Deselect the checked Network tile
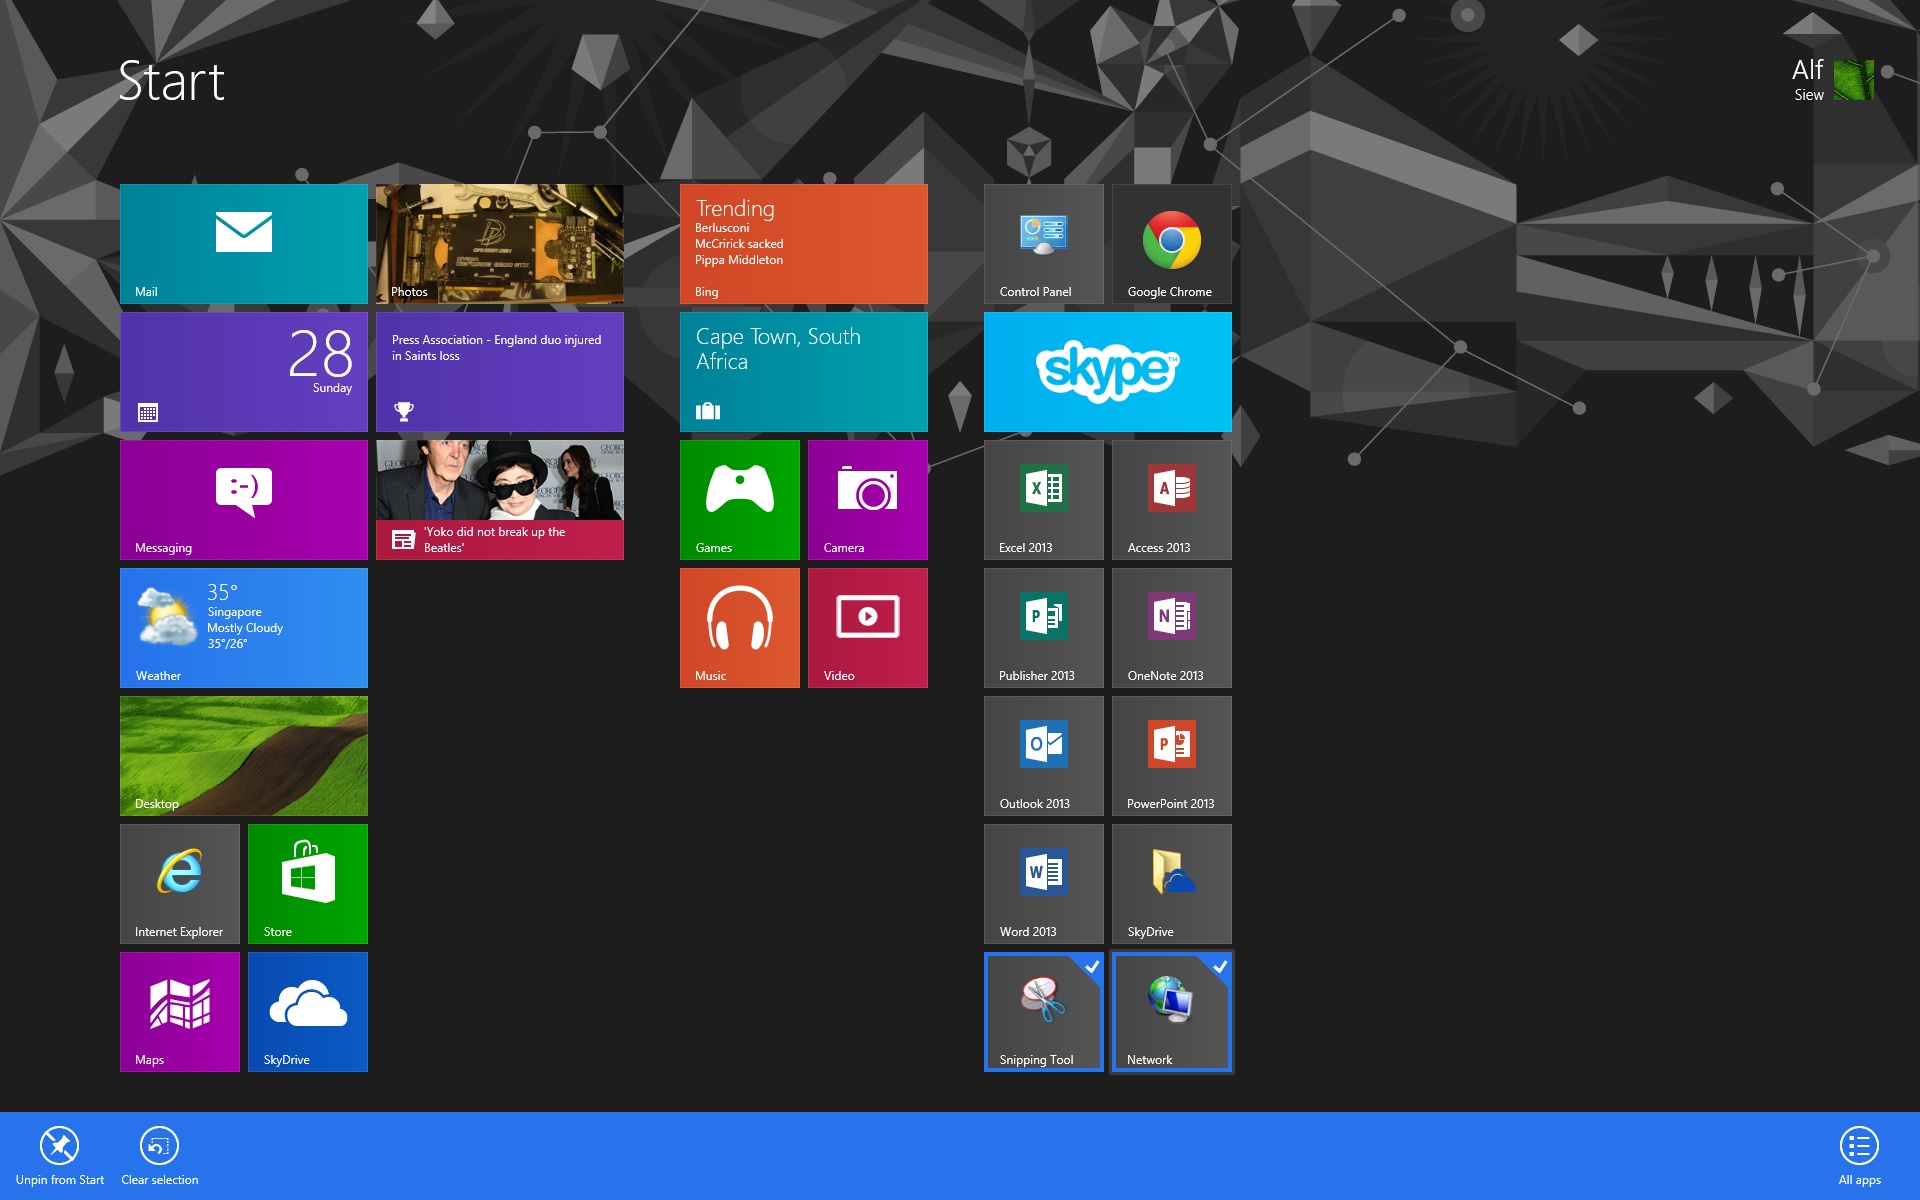Screen dimensions: 1920x1200 pos(1172,1012)
